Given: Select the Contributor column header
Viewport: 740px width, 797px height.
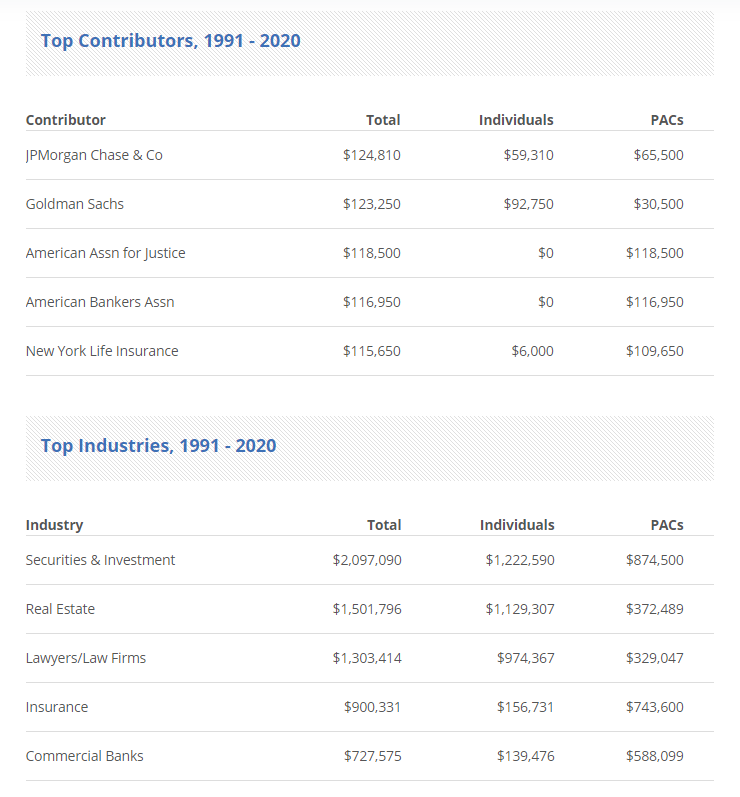Looking at the screenshot, I should point(66,120).
